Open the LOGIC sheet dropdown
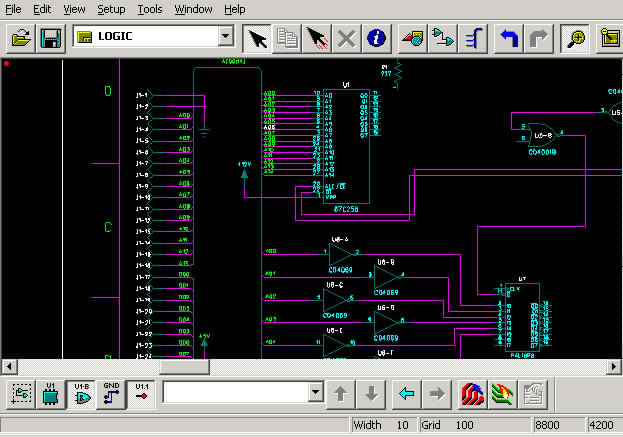 pos(225,37)
